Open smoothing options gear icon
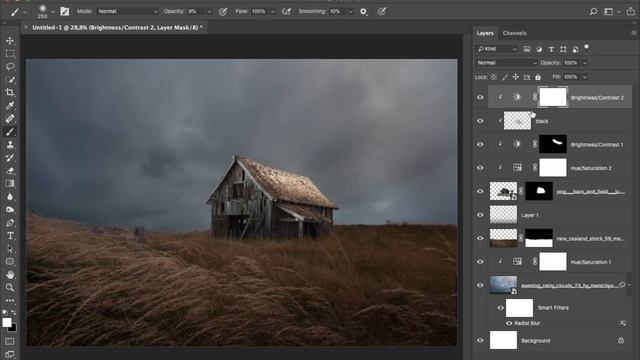The image size is (640, 360). (363, 11)
